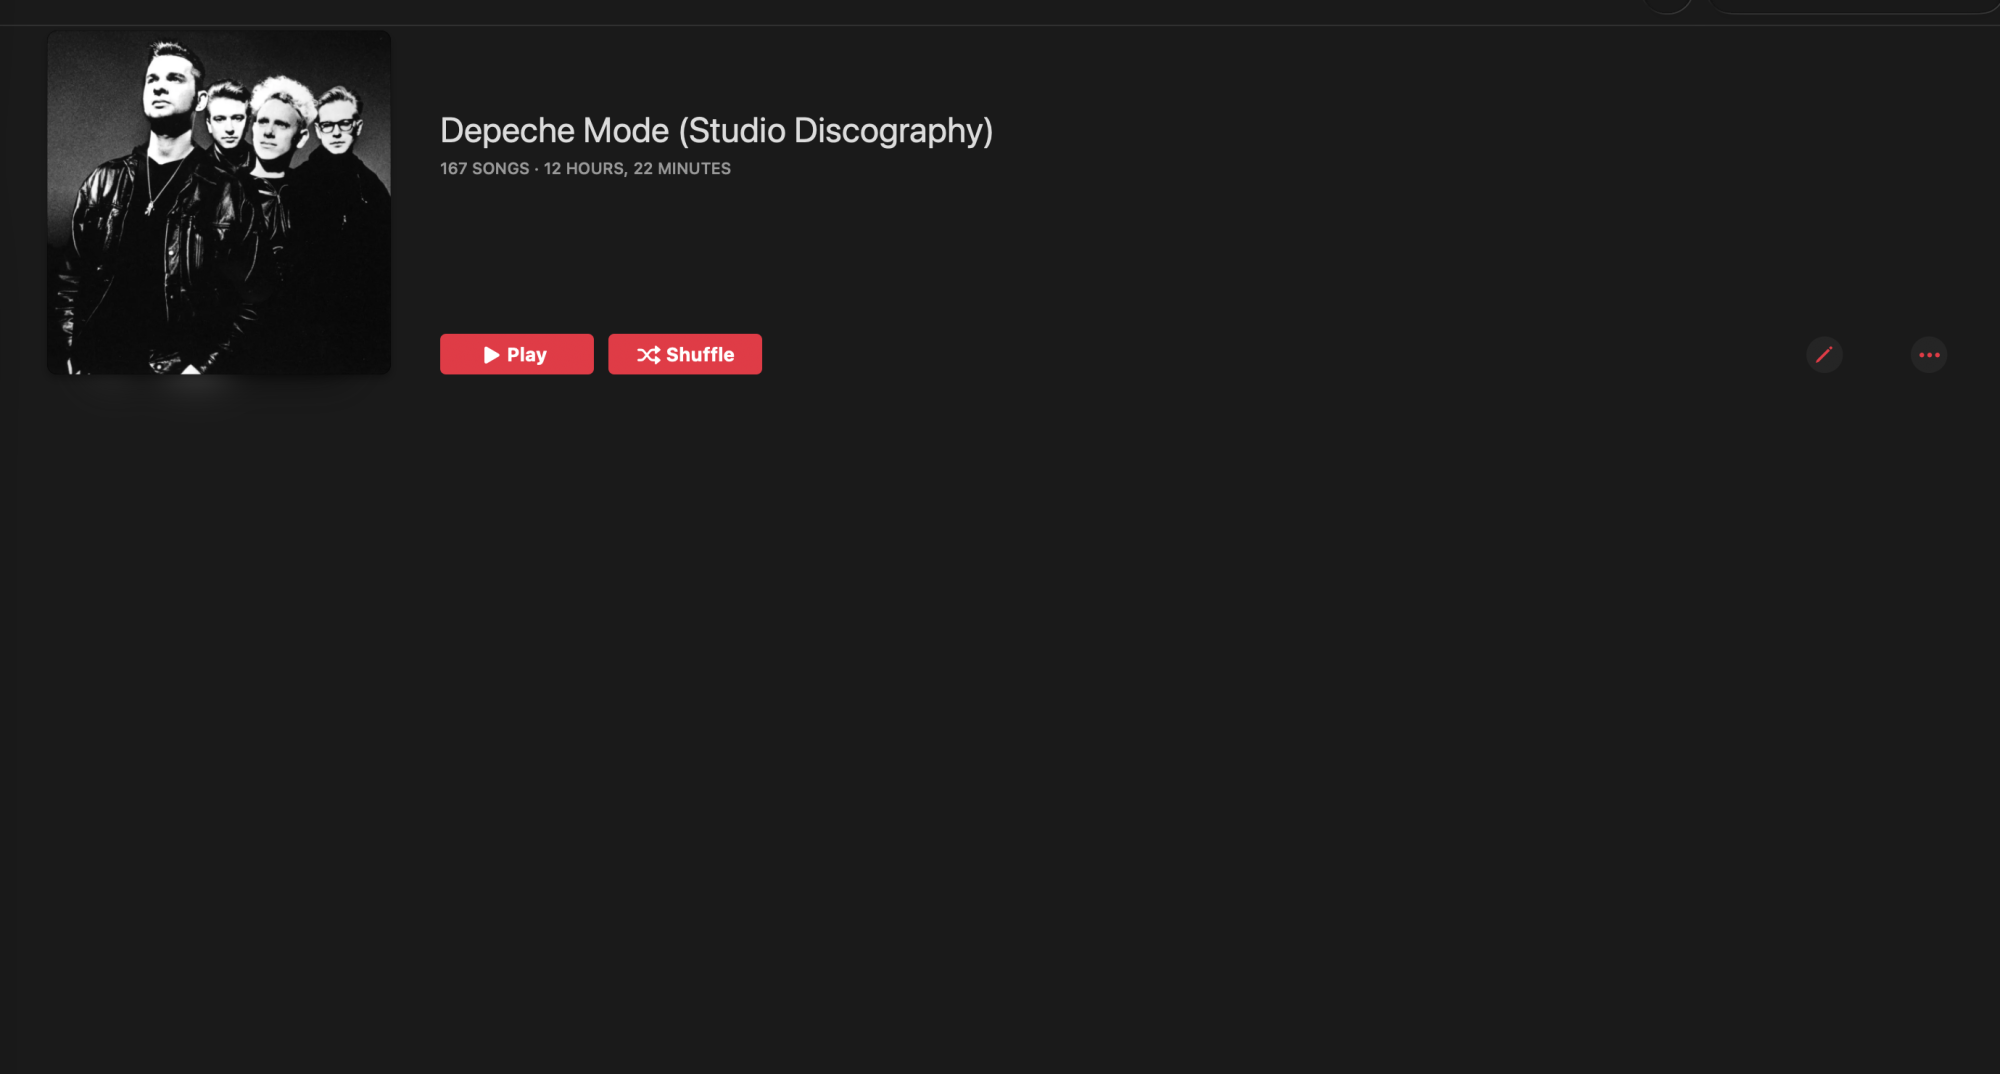Select the playlist title Depeche Mode (Studio Discography)
Image resolution: width=2000 pixels, height=1074 pixels.
coord(716,131)
